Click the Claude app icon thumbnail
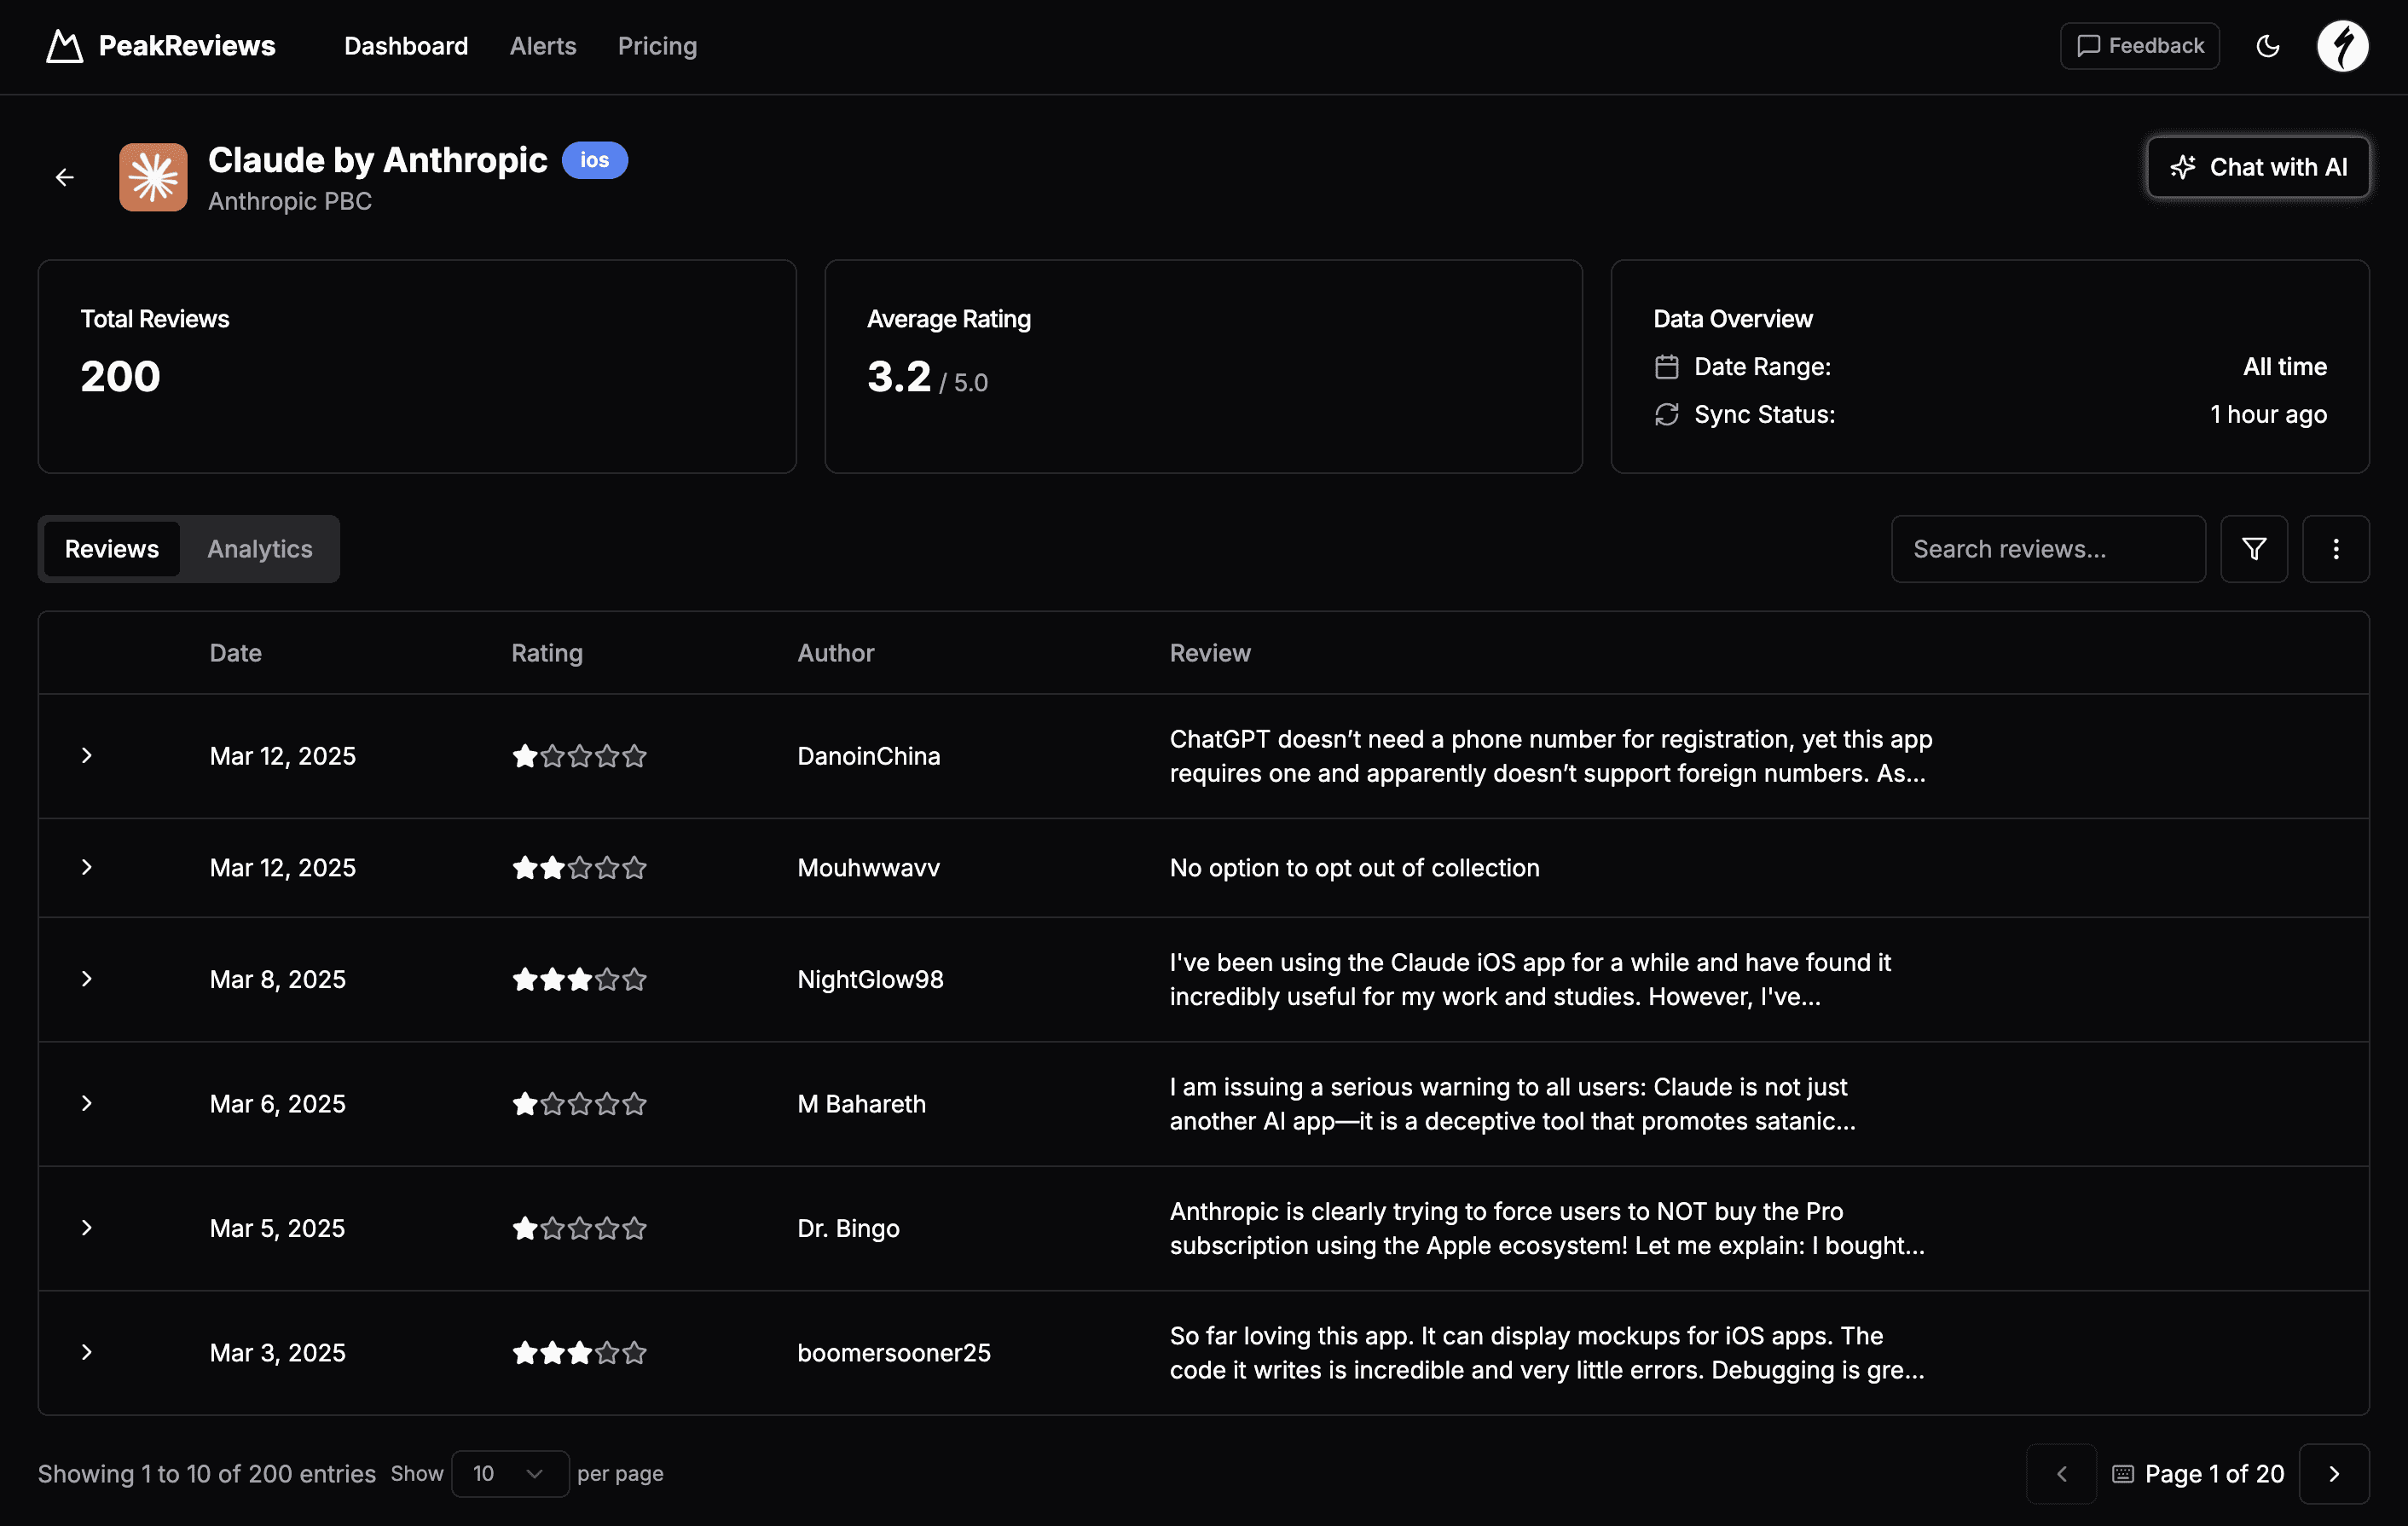 (x=153, y=177)
